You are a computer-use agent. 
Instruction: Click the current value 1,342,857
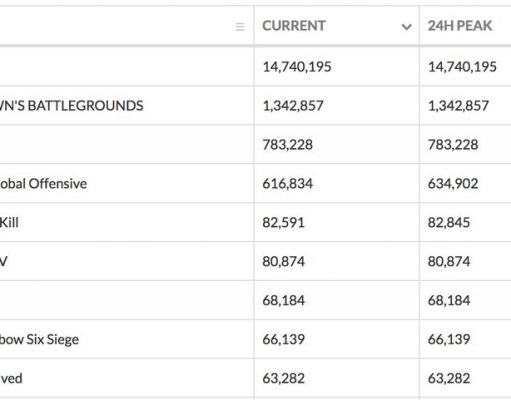293,106
